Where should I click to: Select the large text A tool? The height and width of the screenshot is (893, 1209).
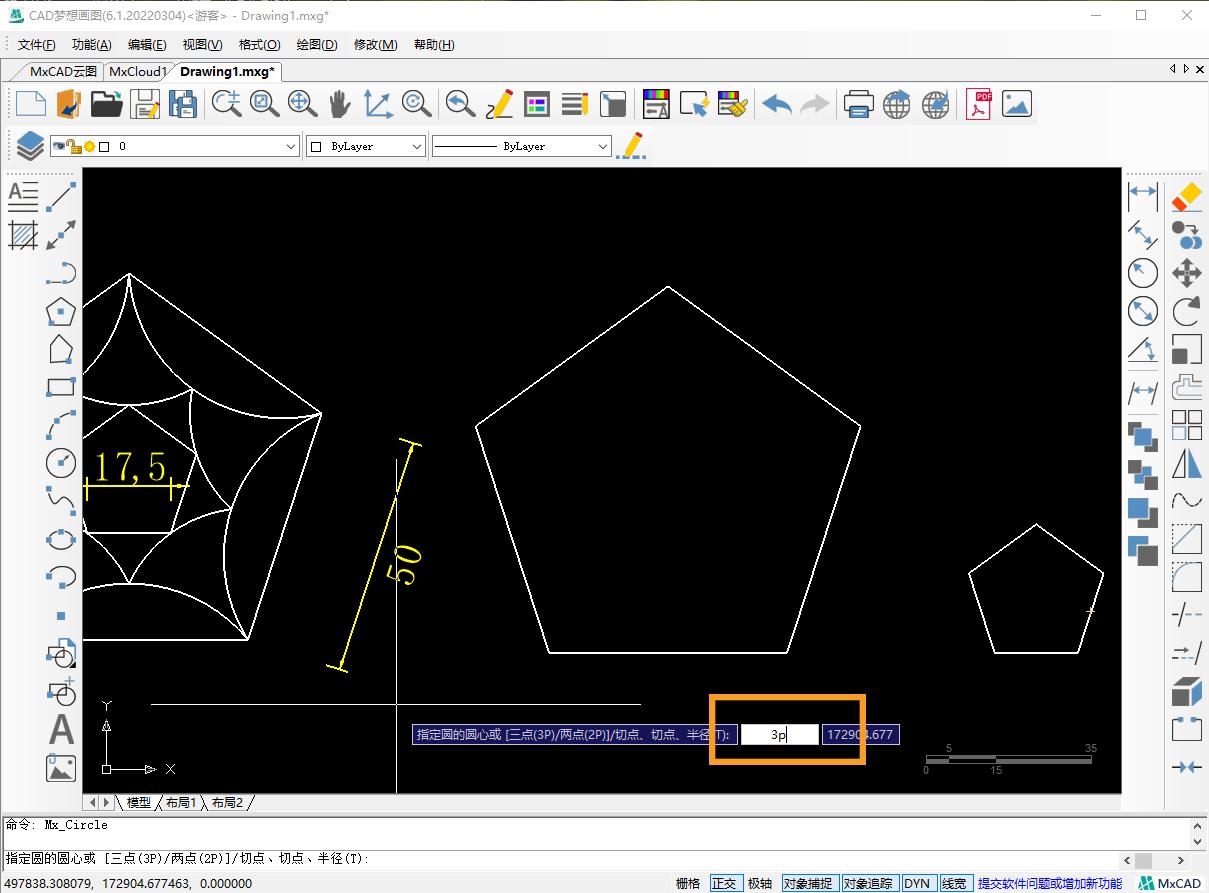point(61,730)
